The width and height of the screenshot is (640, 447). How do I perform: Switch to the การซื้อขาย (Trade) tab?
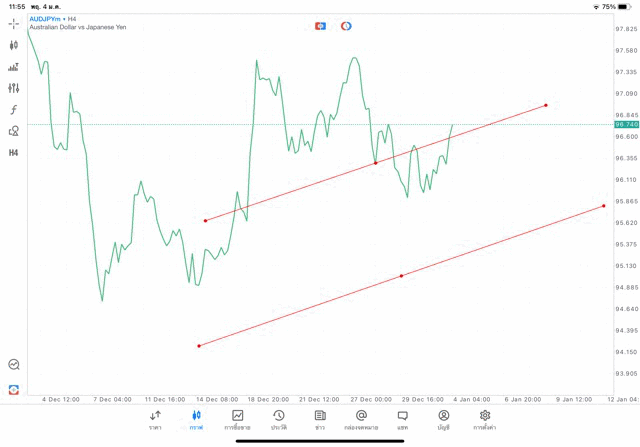click(x=238, y=419)
